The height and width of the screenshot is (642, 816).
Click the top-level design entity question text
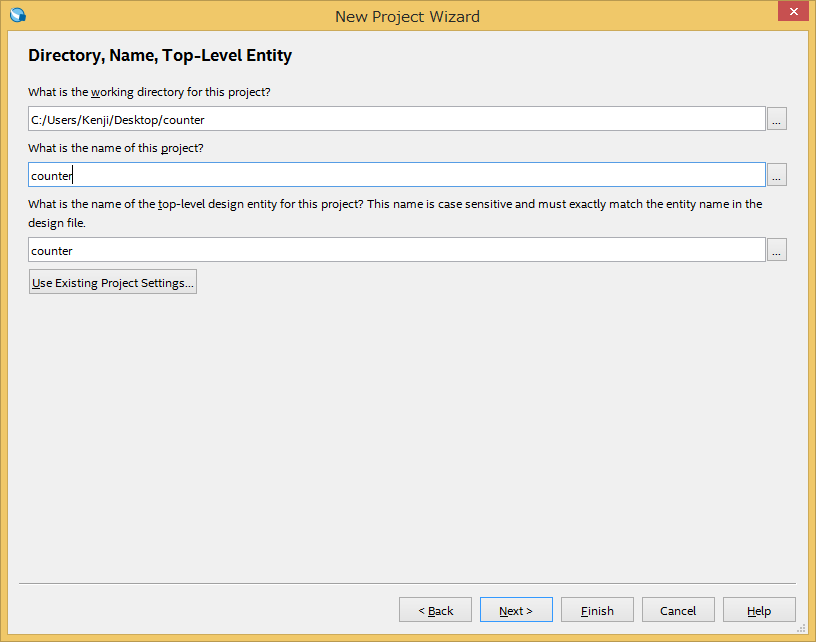(x=395, y=213)
